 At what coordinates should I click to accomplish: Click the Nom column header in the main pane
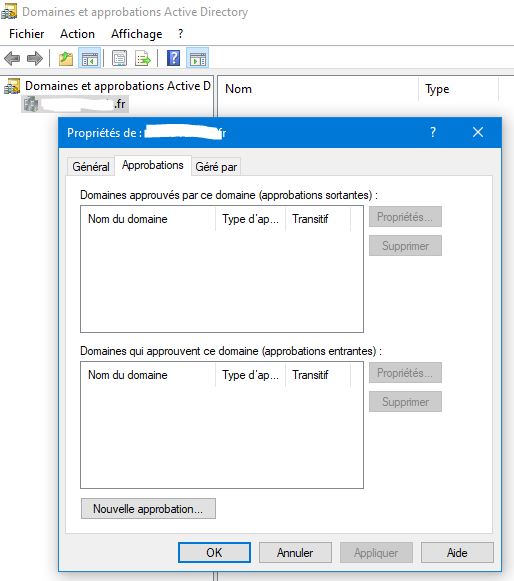pyautogui.click(x=318, y=89)
